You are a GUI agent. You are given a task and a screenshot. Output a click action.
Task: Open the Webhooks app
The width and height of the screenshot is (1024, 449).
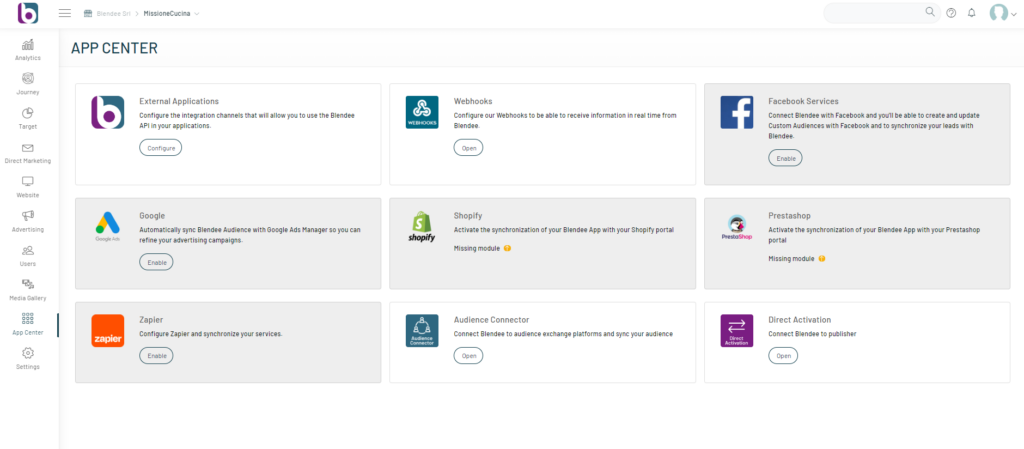pos(468,148)
